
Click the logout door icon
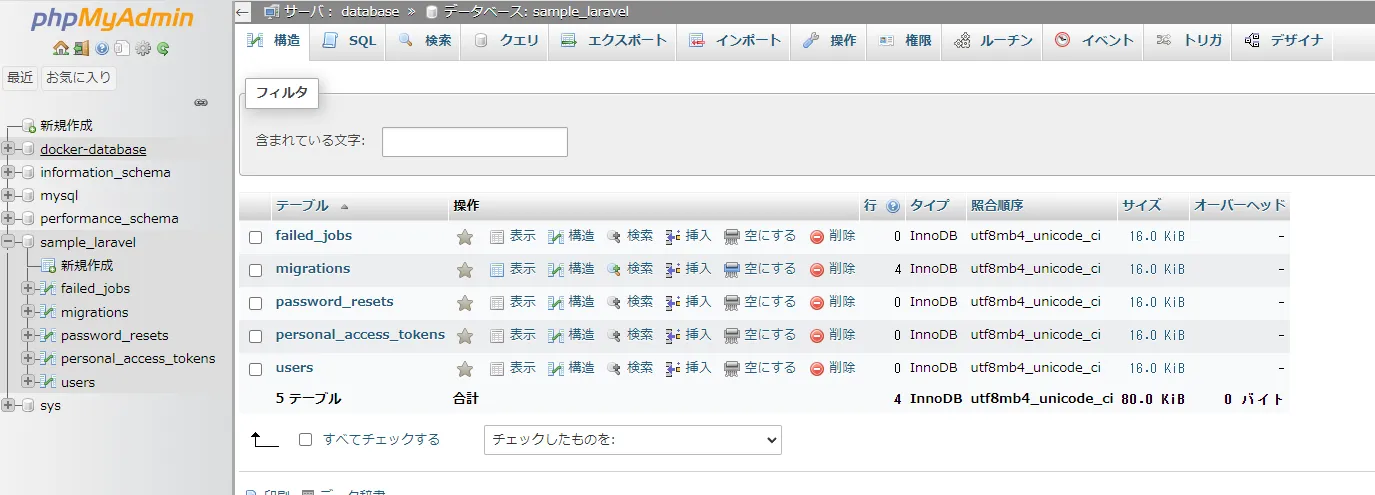coord(81,48)
